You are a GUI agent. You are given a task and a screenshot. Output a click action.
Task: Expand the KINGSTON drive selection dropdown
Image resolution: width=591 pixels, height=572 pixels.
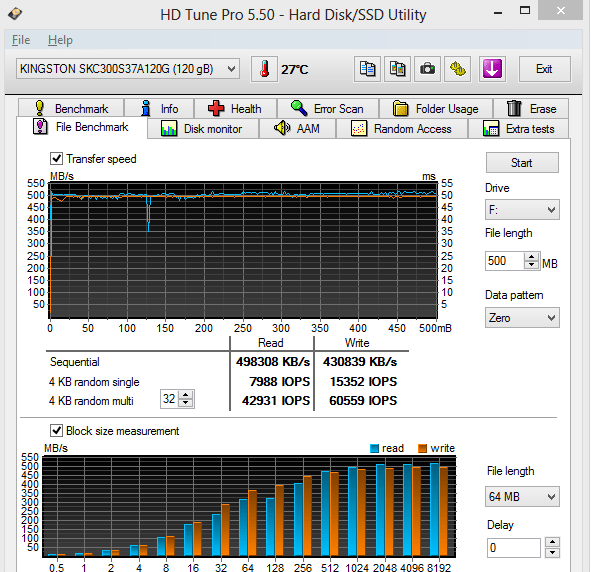(x=128, y=69)
